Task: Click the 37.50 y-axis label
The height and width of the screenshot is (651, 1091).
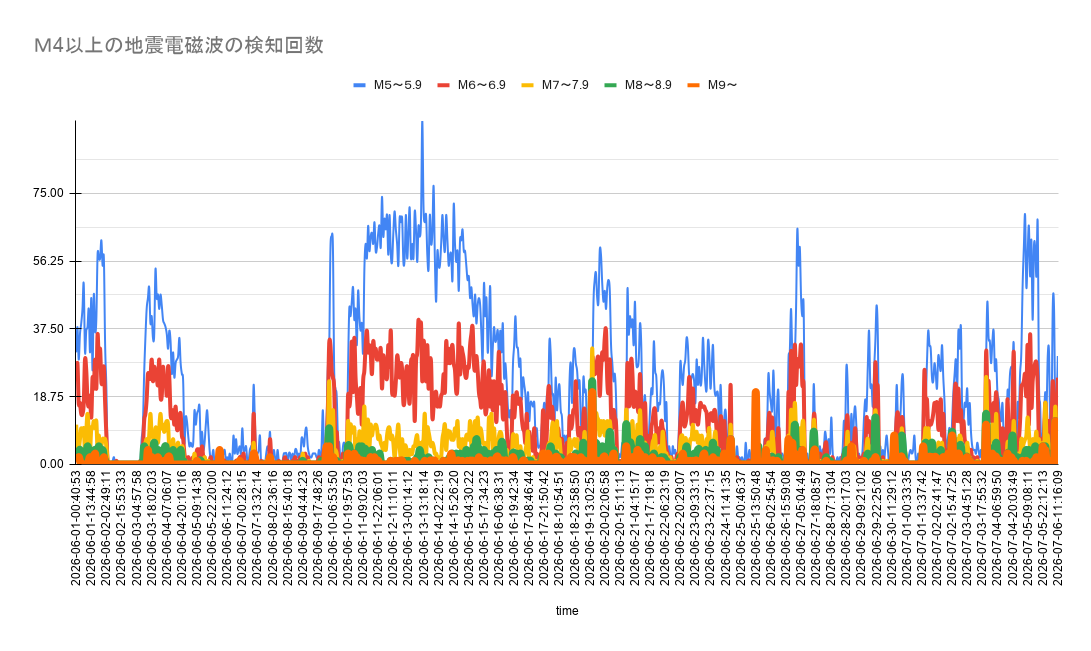Action: (48, 329)
